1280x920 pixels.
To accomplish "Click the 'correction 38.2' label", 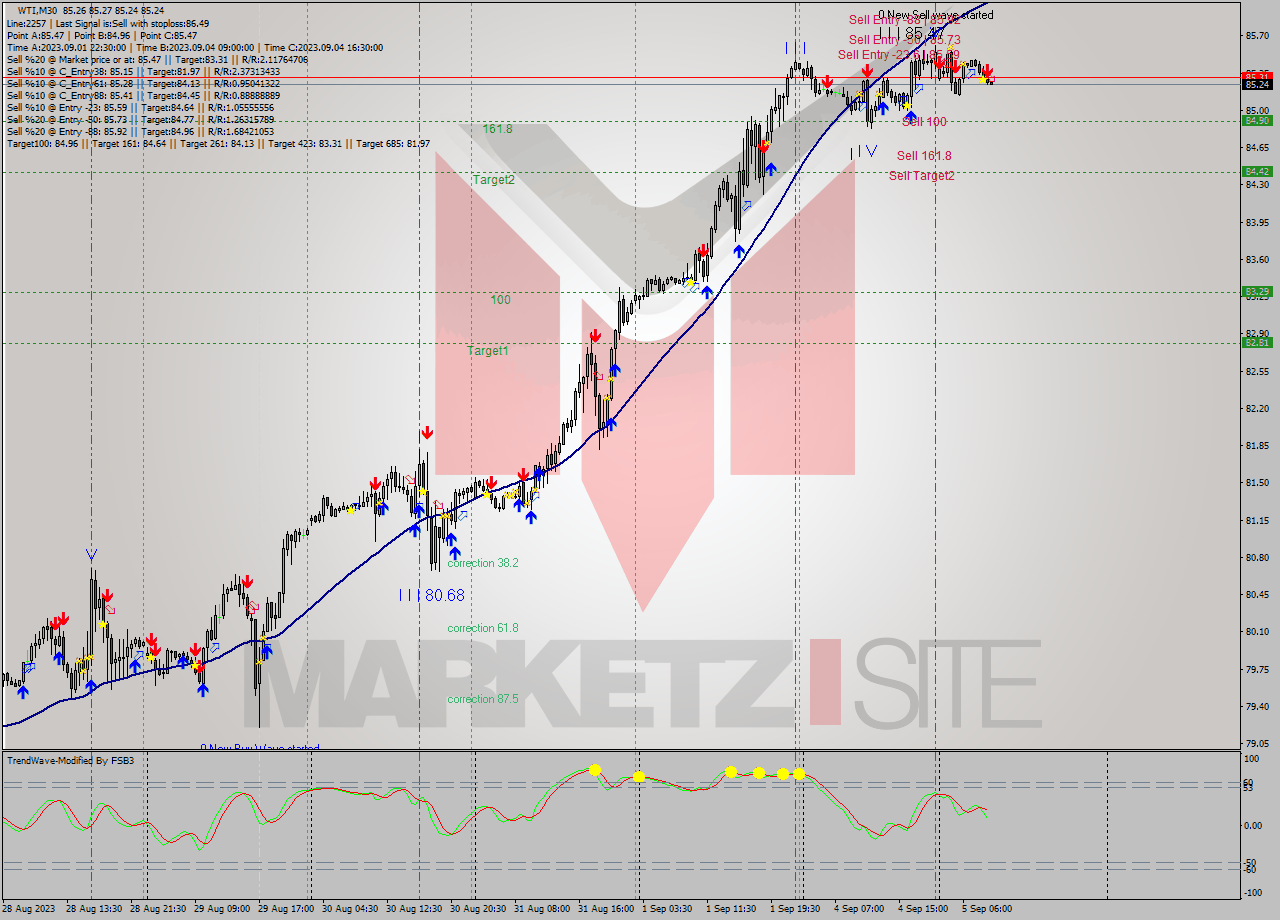I will click(x=483, y=563).
